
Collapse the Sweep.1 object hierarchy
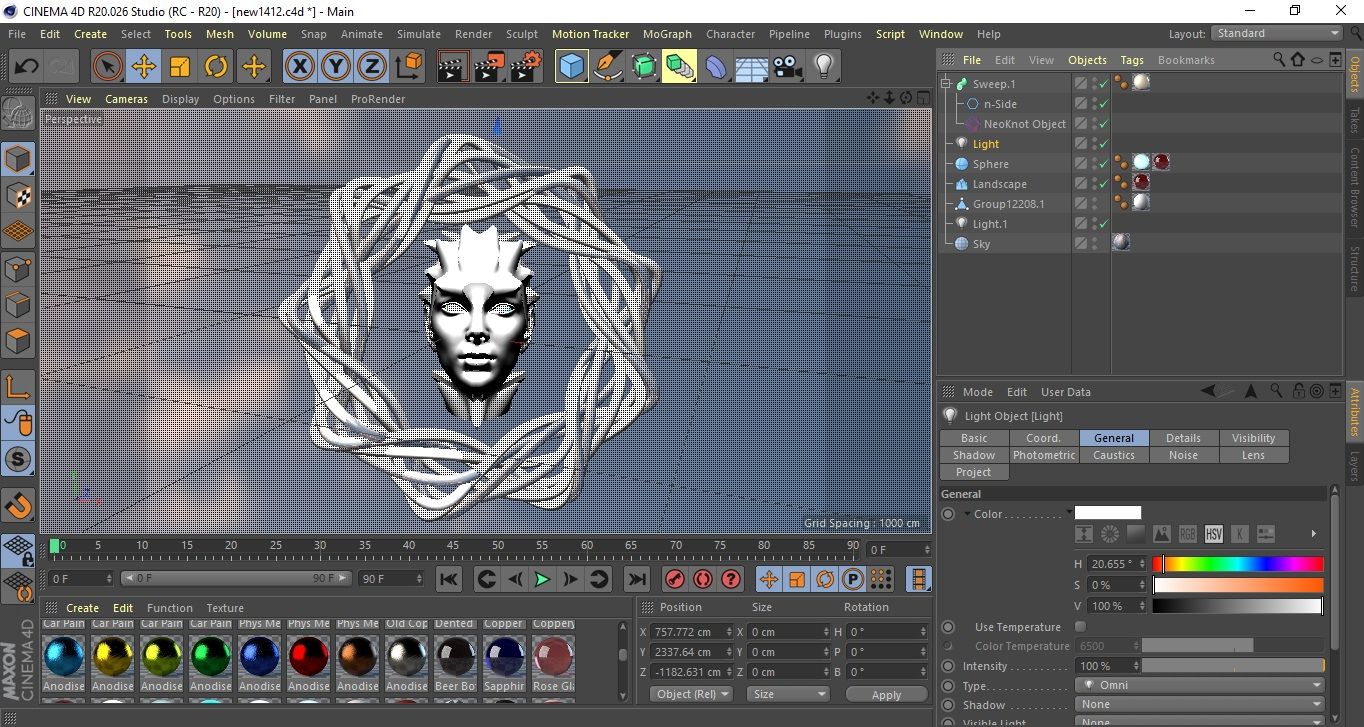tap(946, 84)
